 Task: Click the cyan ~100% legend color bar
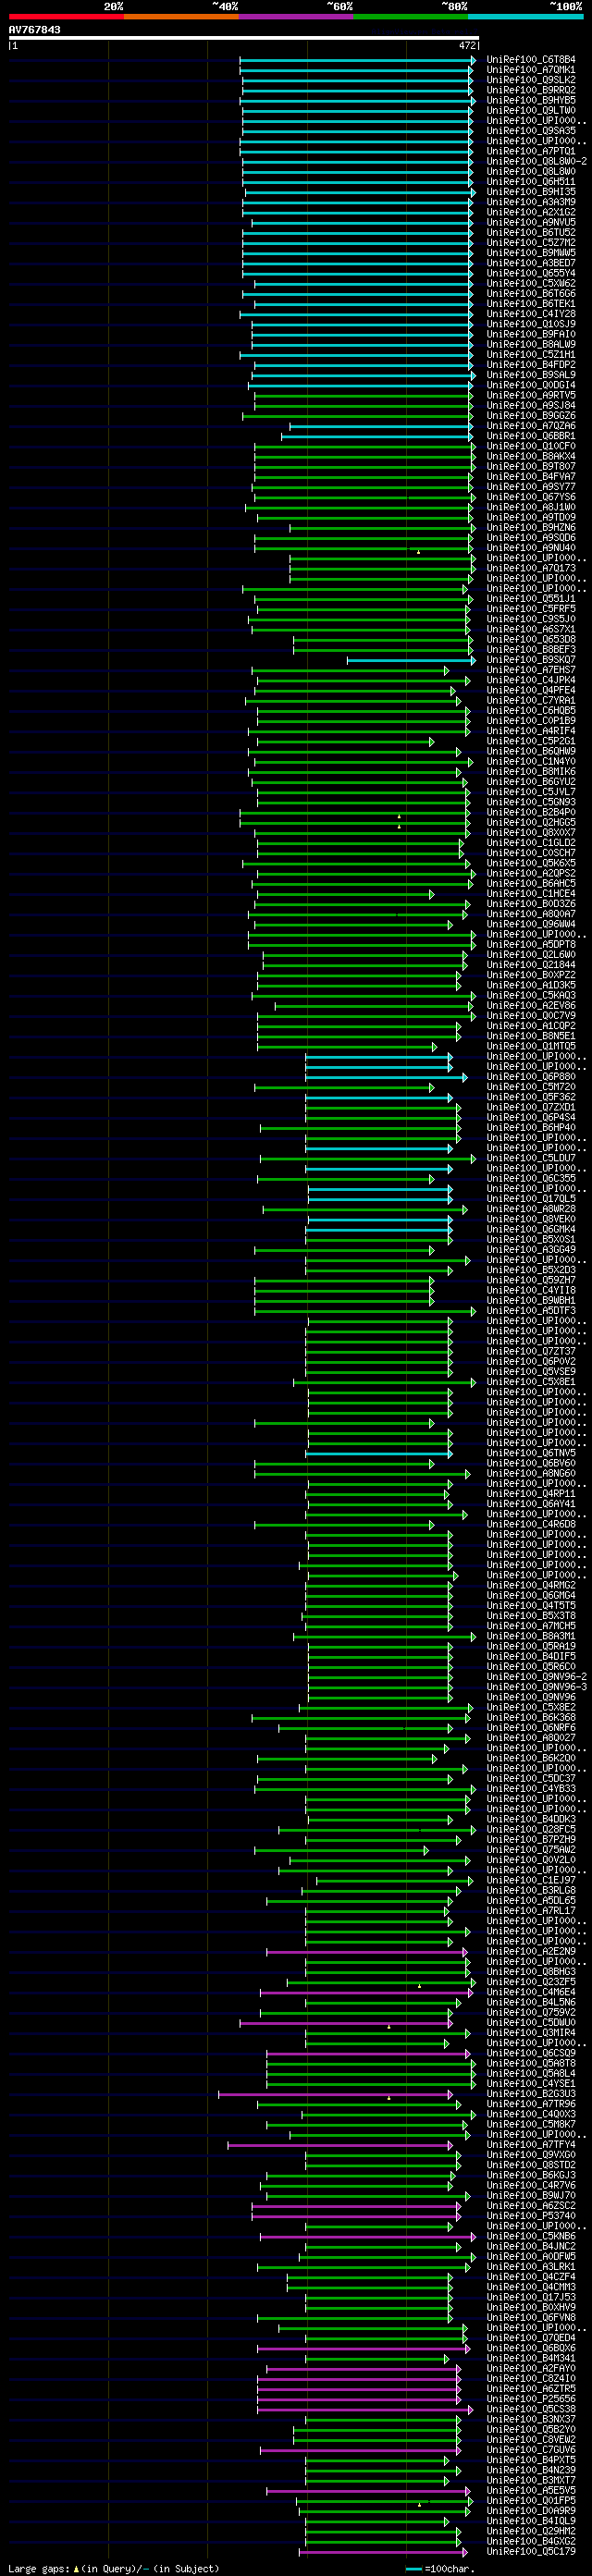point(525,17)
